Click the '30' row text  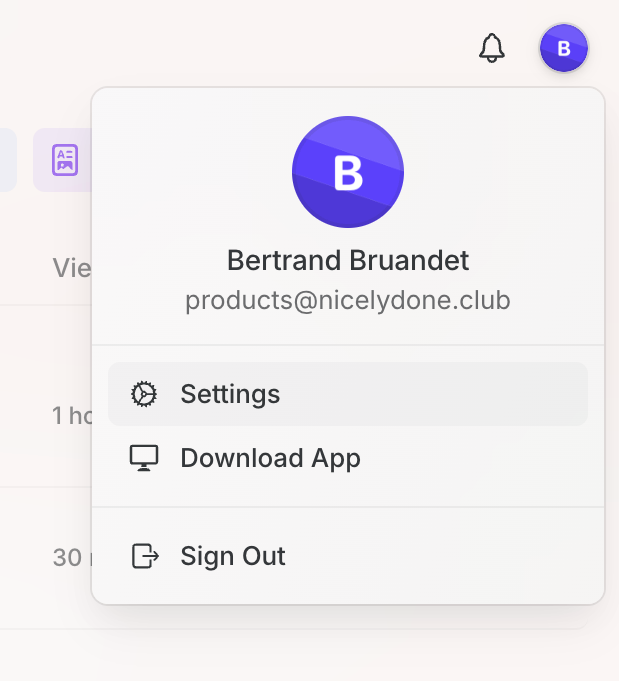coord(72,558)
